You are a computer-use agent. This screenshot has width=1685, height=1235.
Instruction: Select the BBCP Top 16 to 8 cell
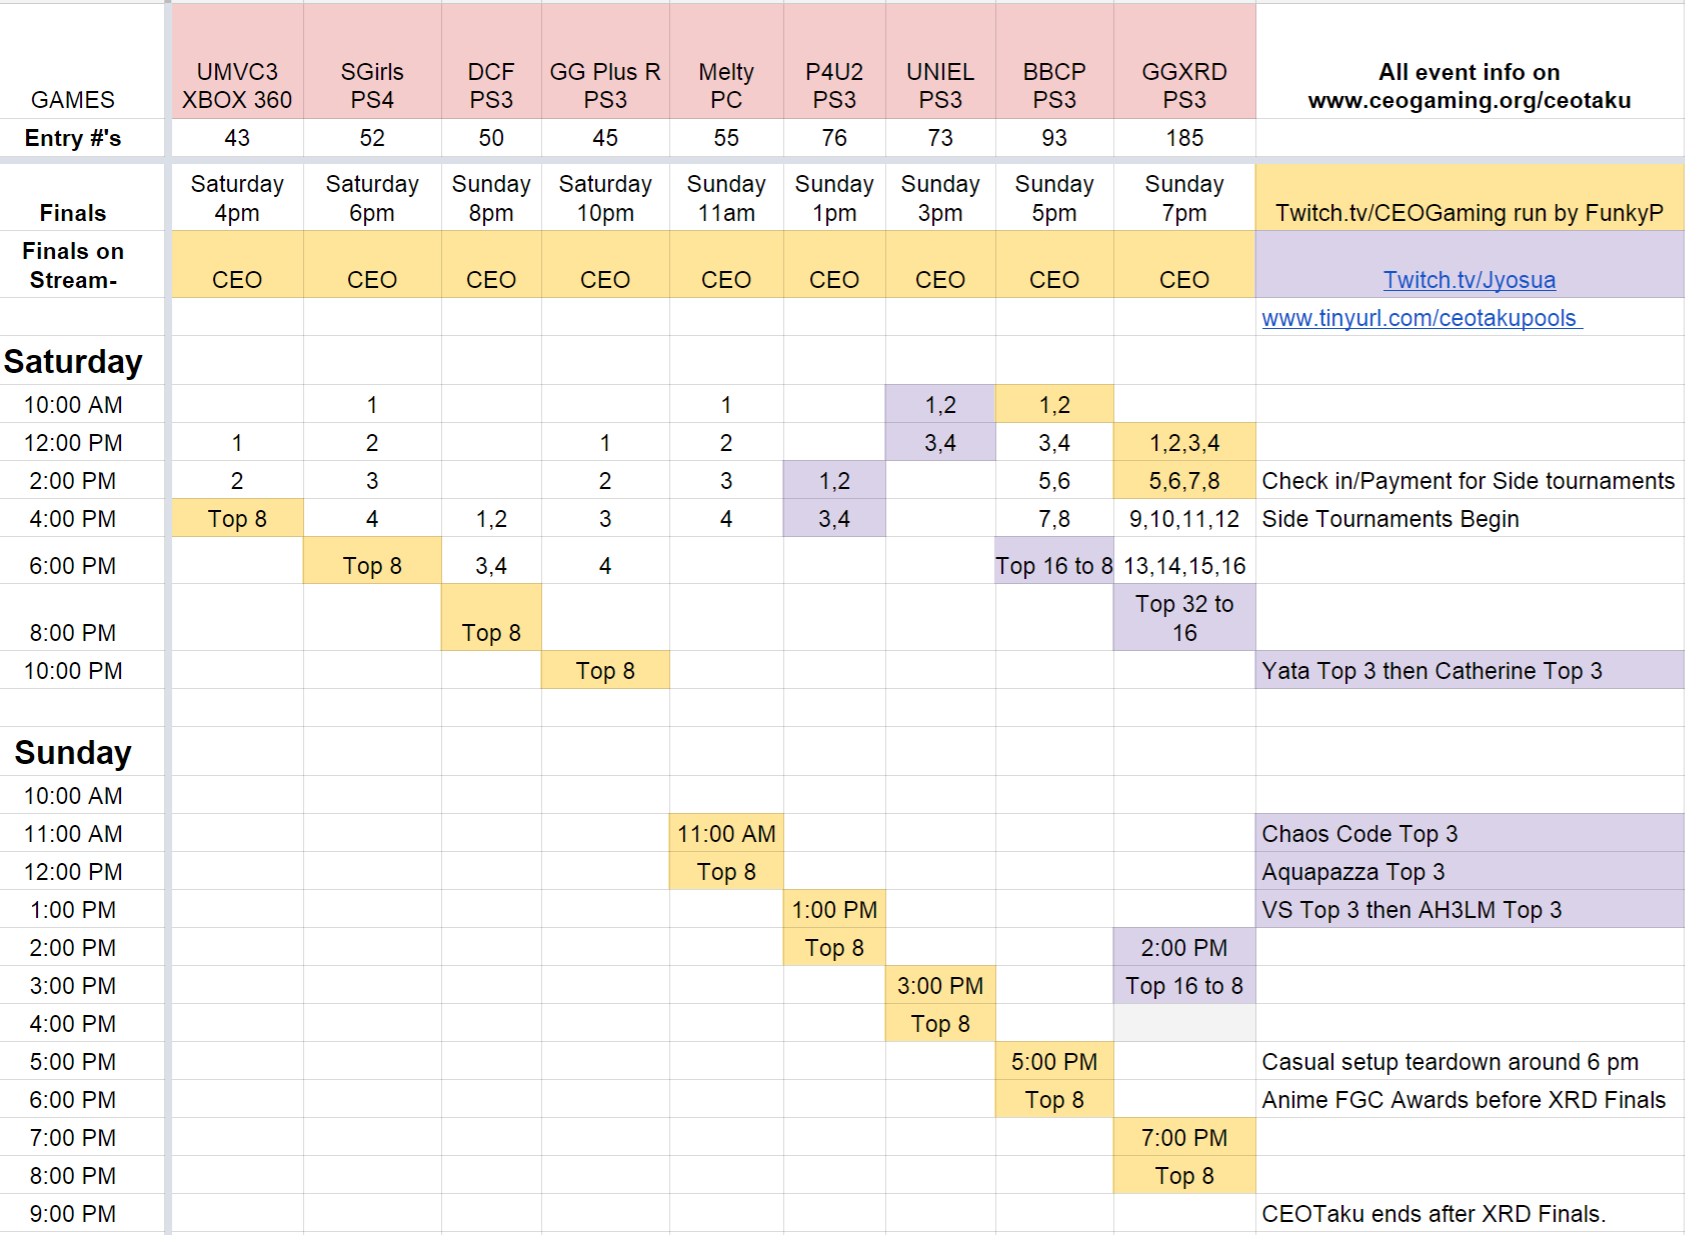tap(1053, 565)
